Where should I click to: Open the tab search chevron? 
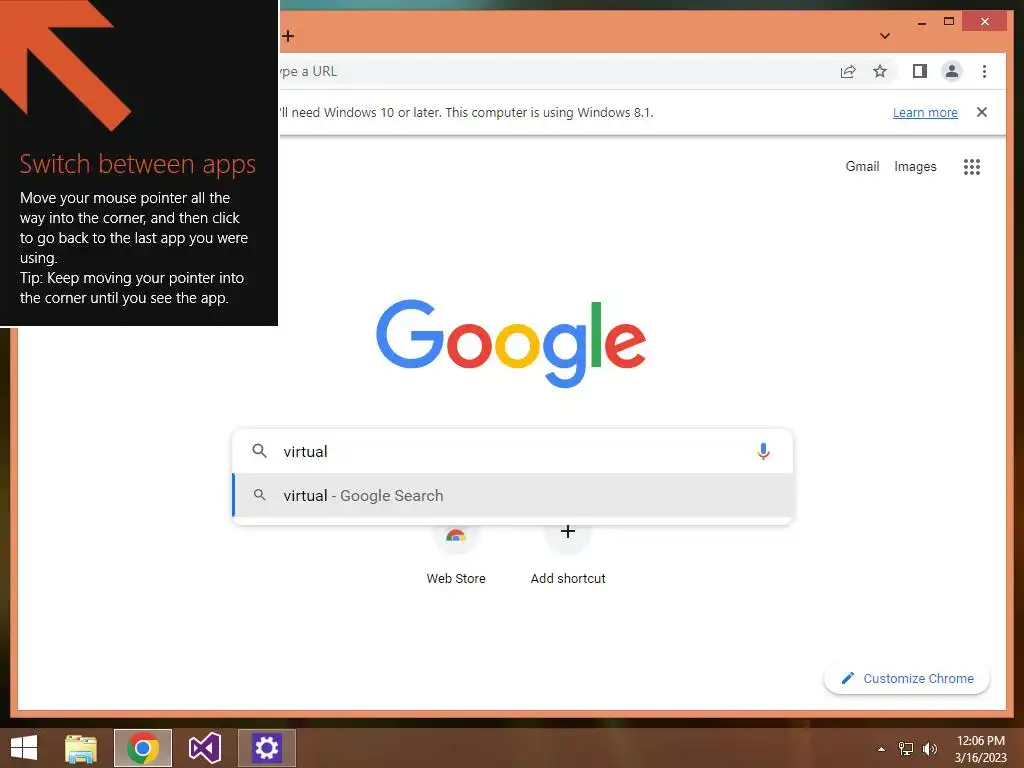click(x=885, y=36)
